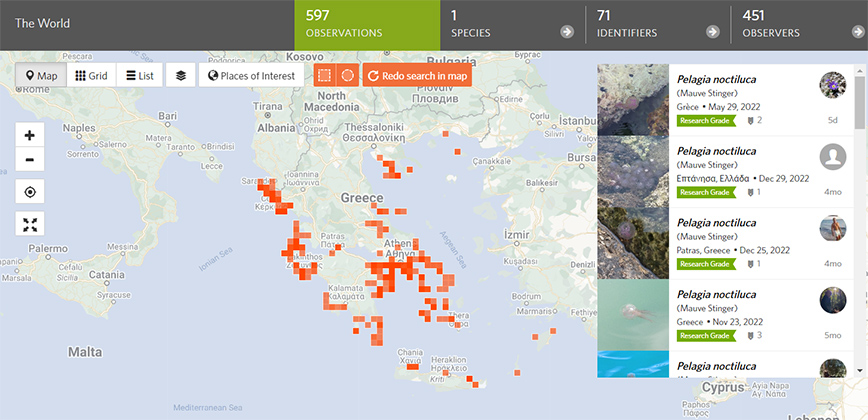868x420 pixels.
Task: Click the observations list scrollbar
Action: click(861, 100)
